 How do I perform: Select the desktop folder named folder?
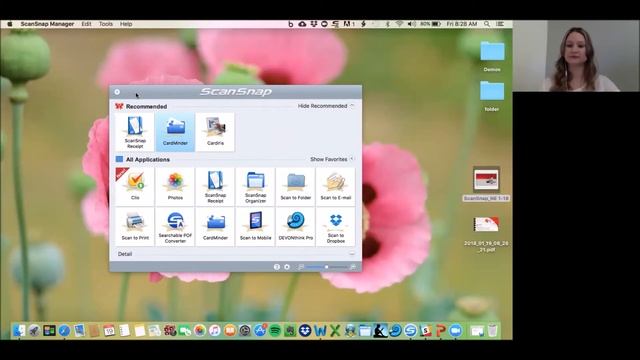[492, 96]
